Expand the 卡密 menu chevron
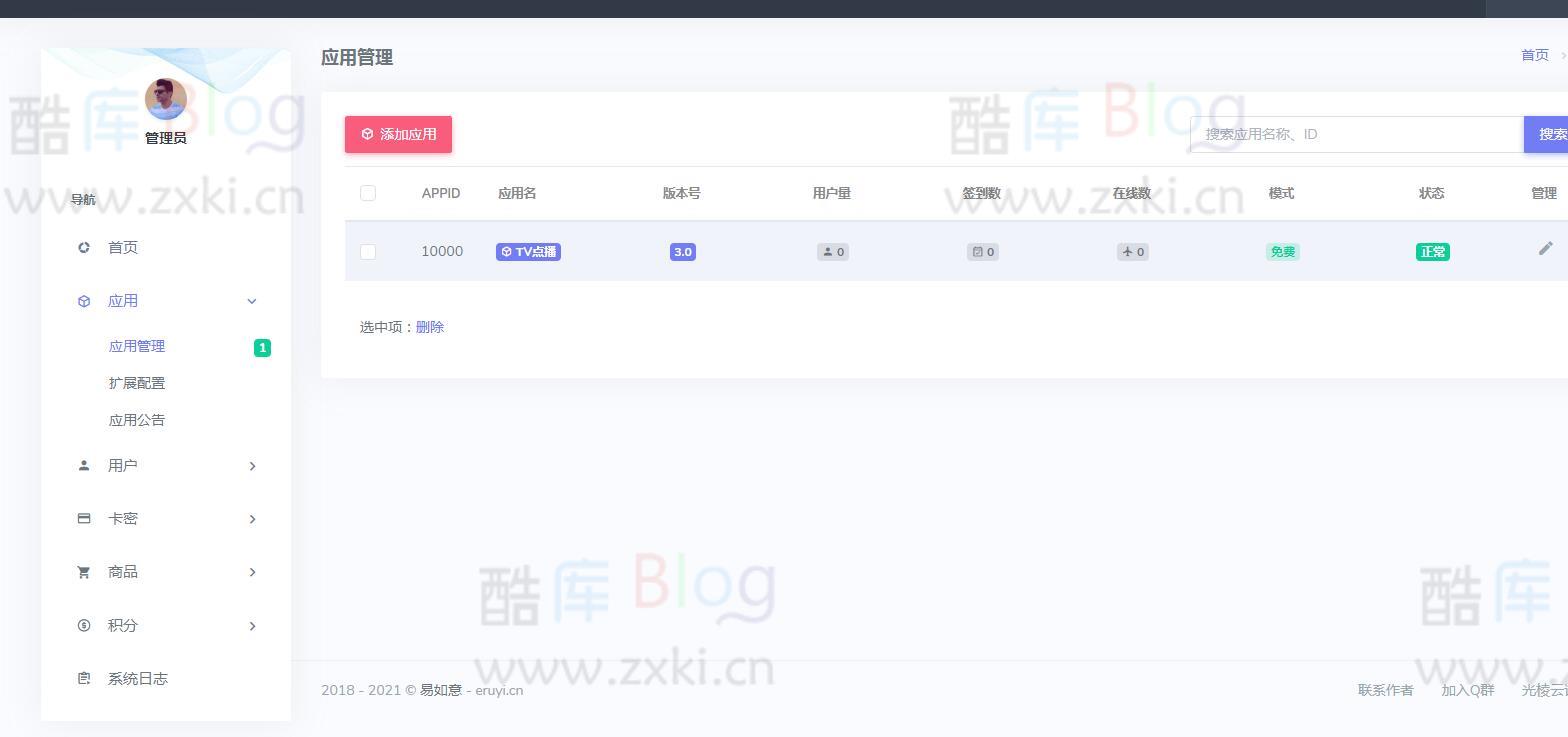 pos(252,519)
